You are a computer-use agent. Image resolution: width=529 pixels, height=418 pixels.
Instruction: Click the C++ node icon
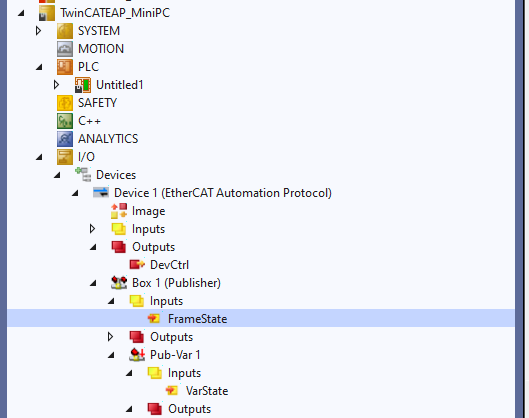point(65,121)
